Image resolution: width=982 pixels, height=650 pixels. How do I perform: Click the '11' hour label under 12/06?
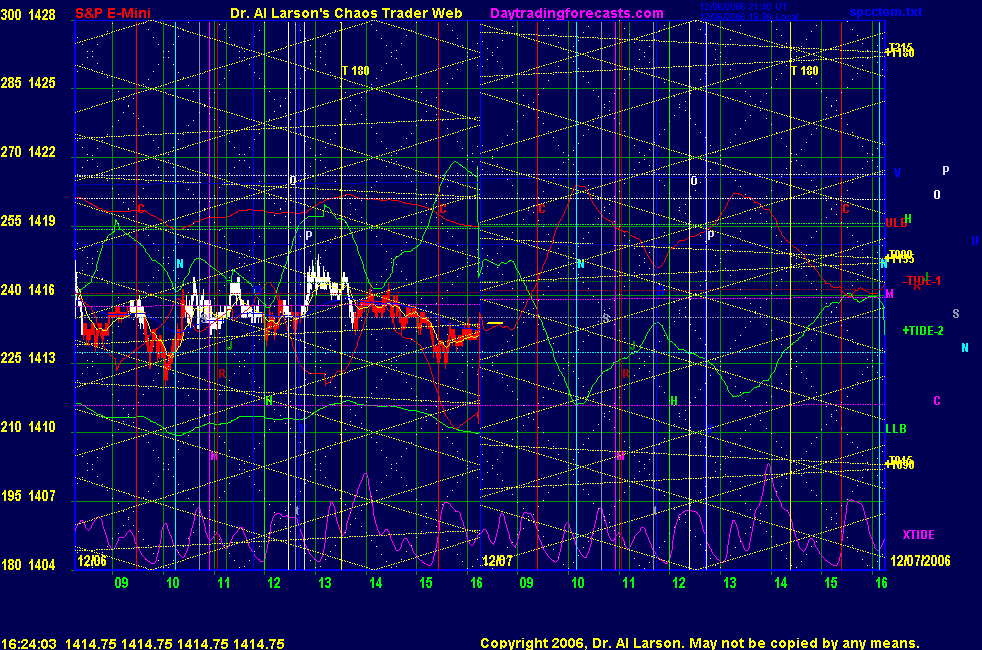point(224,583)
